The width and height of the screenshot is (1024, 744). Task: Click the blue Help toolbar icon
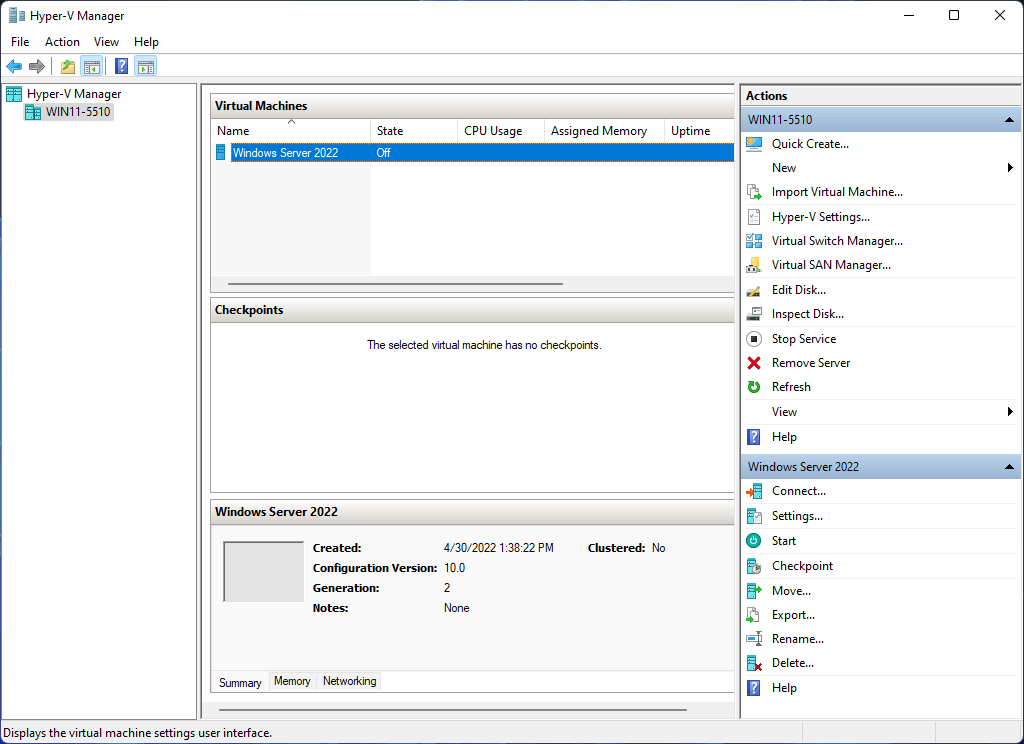pos(121,66)
